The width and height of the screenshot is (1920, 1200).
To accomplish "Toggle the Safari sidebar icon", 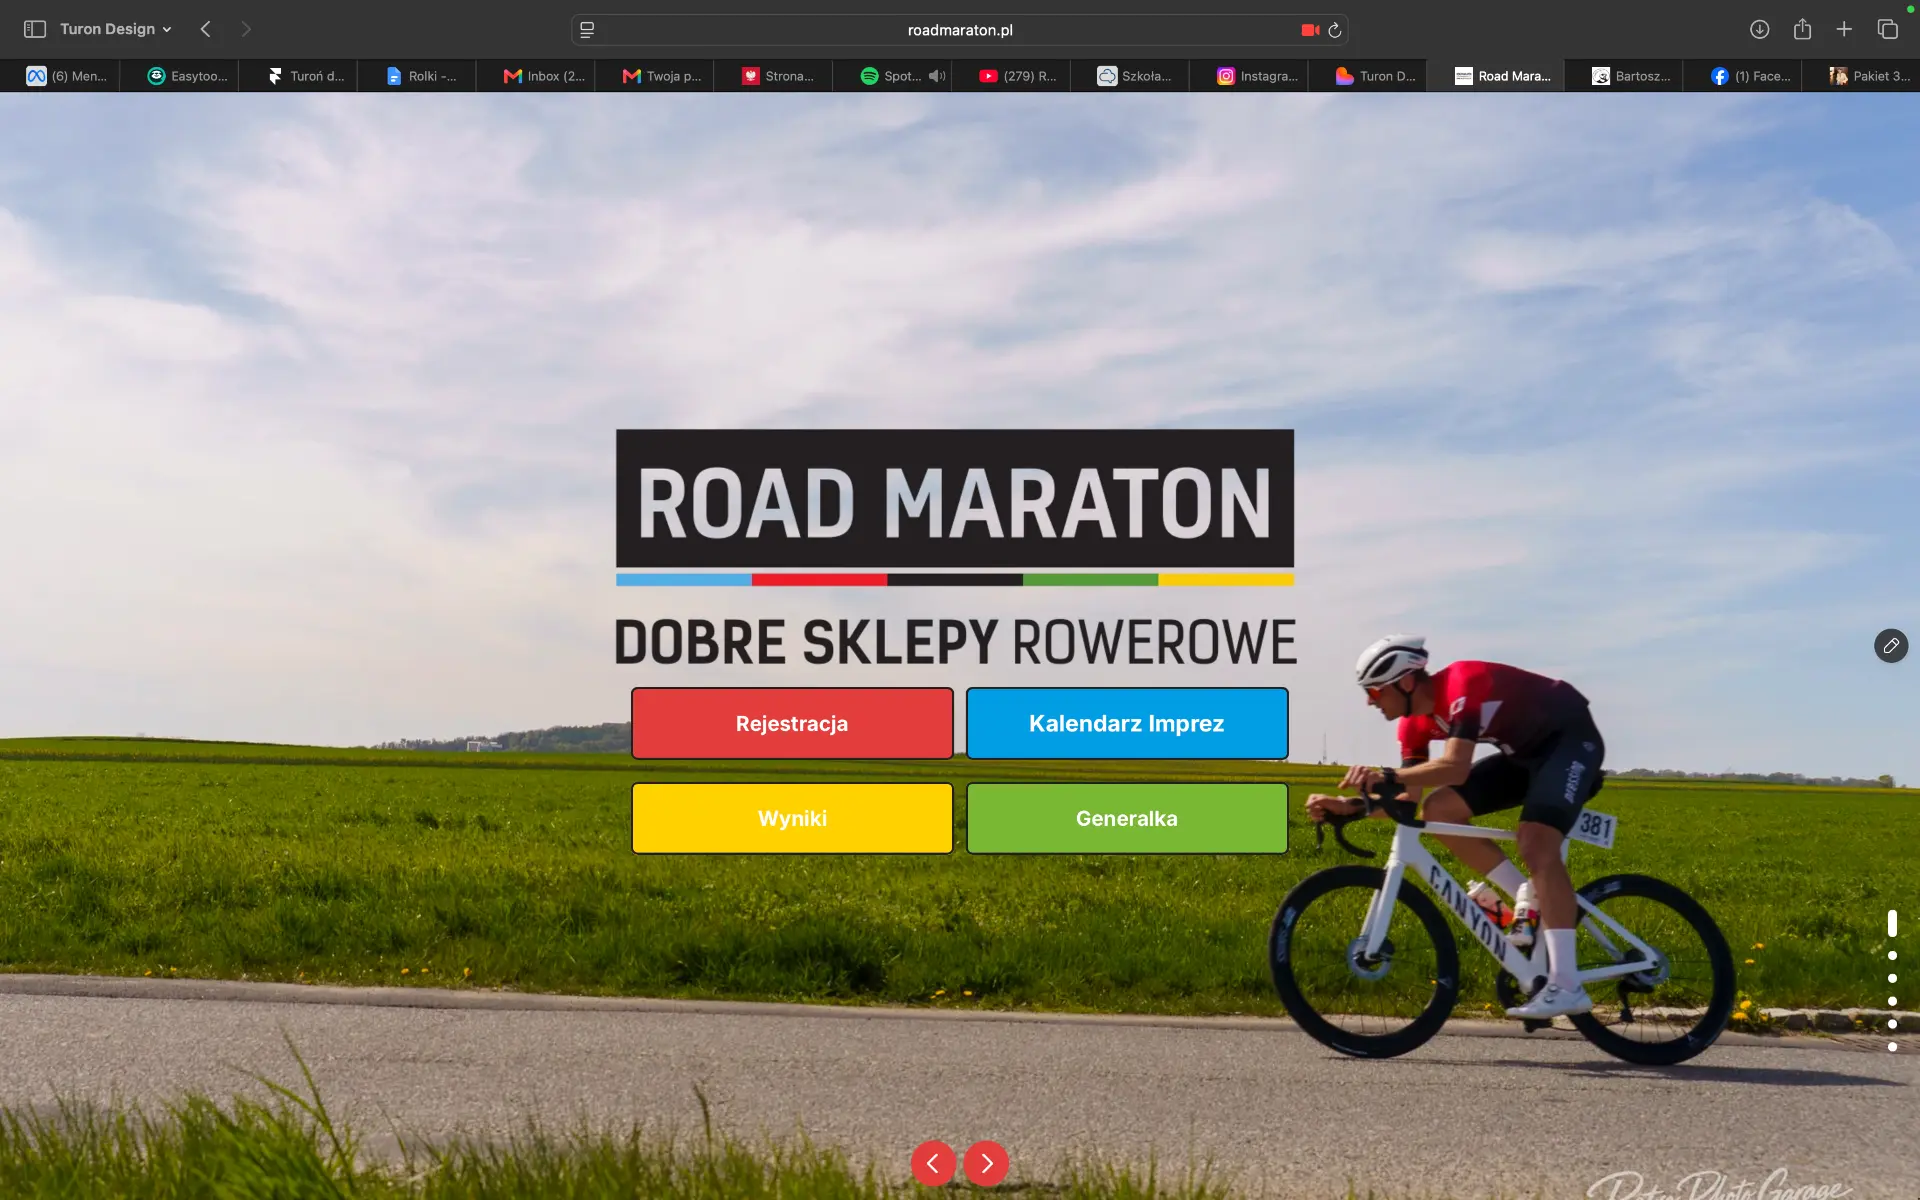I will [35, 29].
